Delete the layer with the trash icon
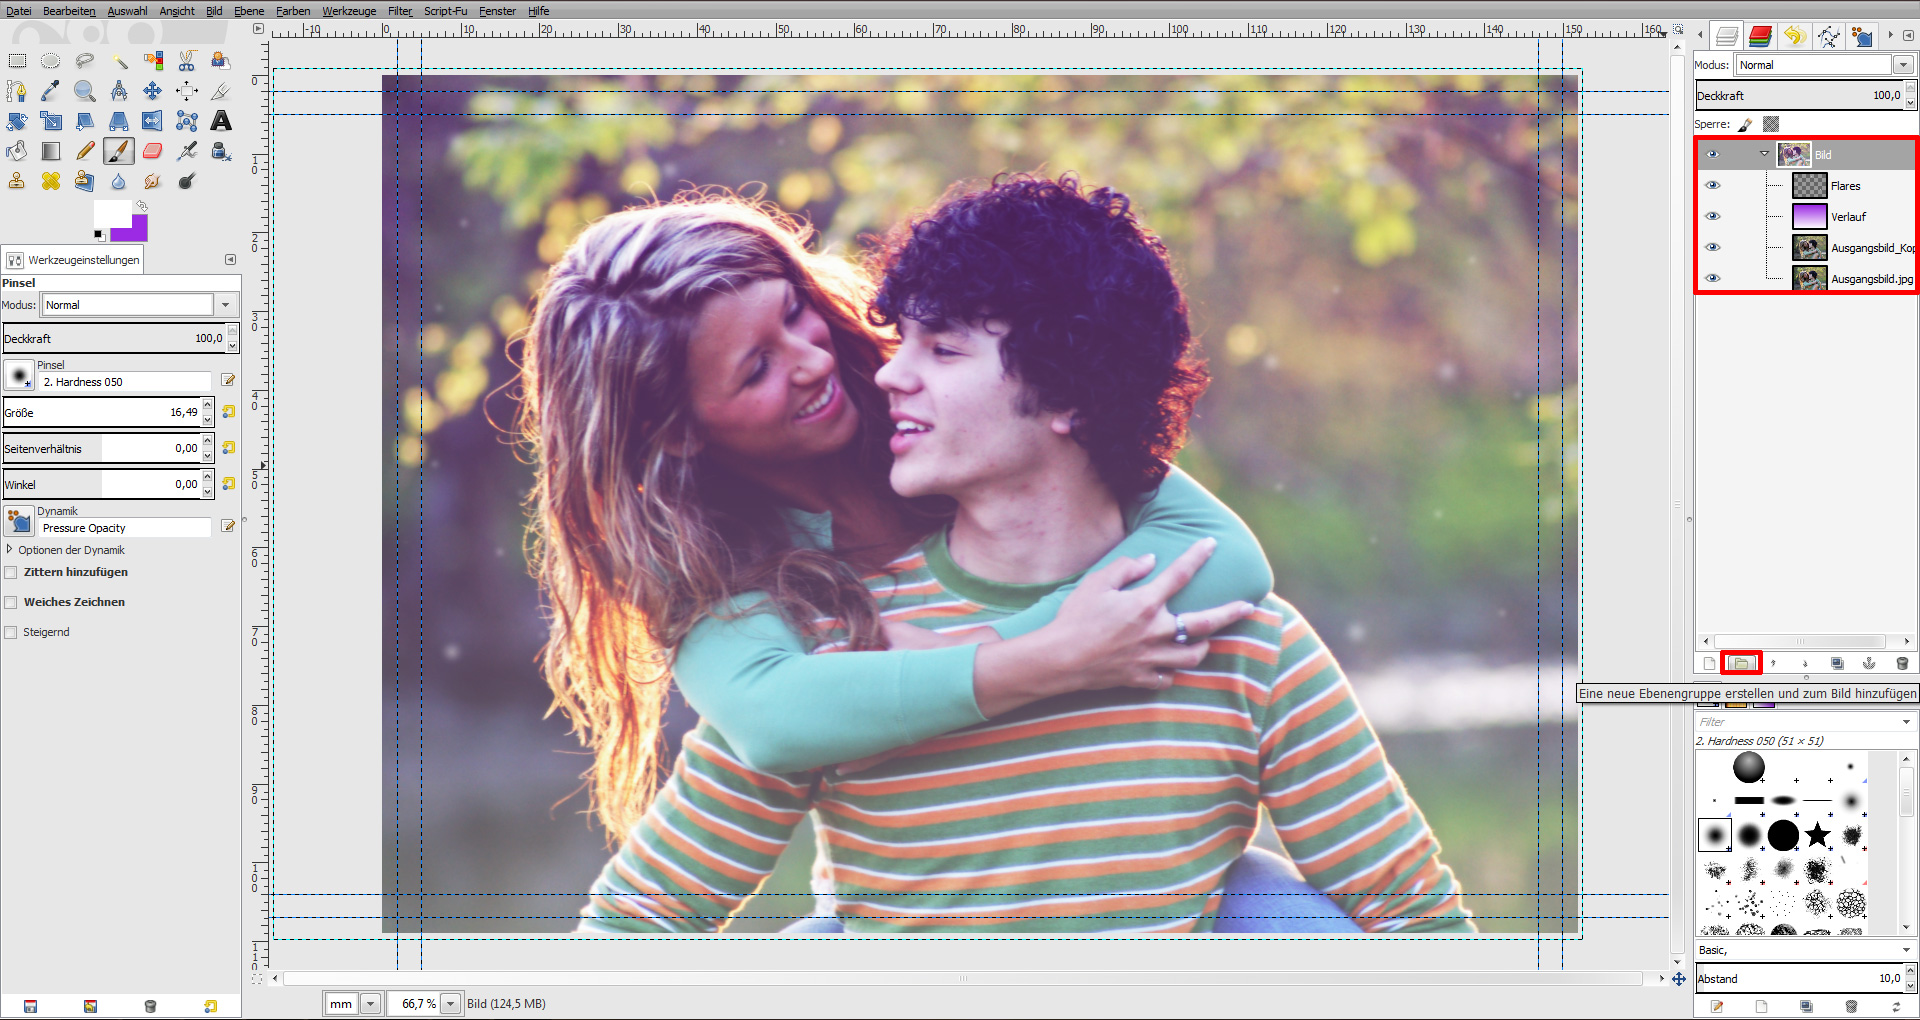Image resolution: width=1920 pixels, height=1020 pixels. click(x=1901, y=663)
